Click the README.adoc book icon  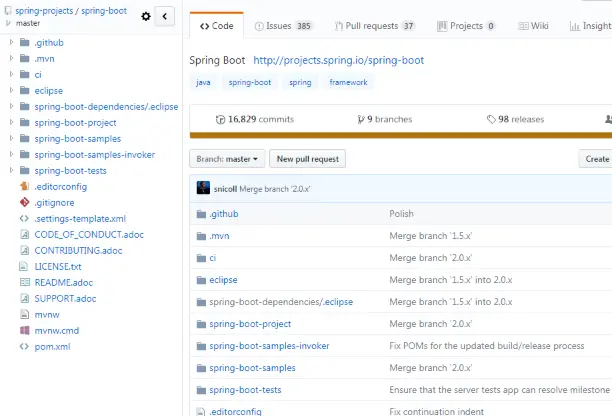click(25, 283)
